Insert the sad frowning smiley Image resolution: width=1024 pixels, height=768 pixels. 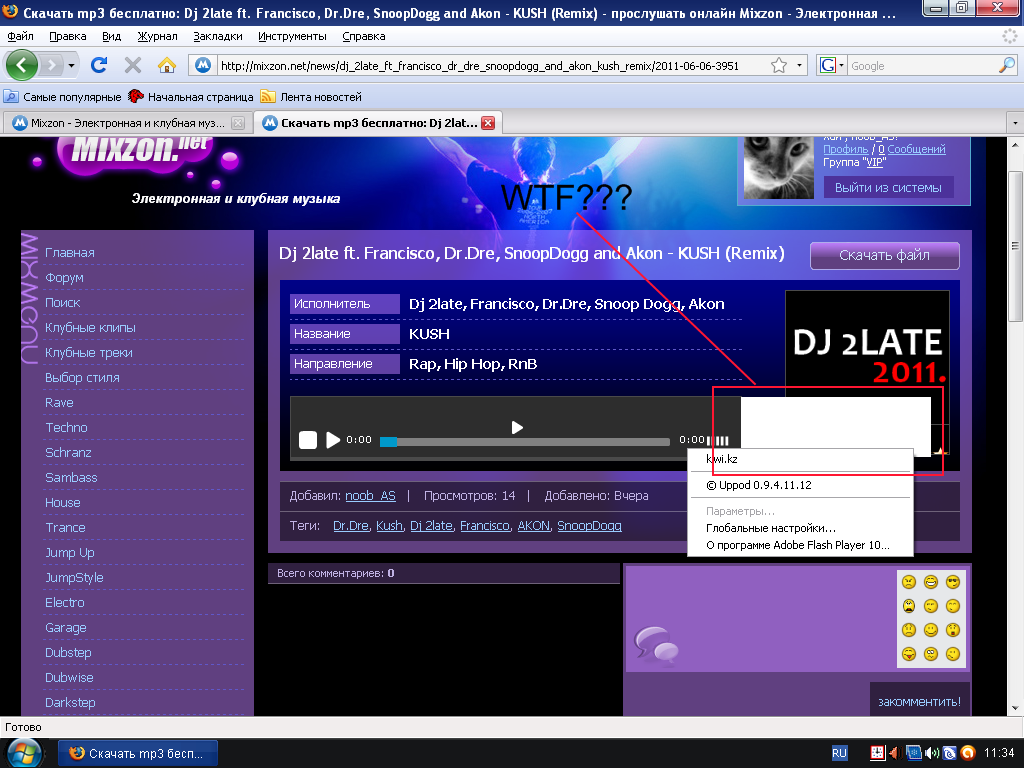coord(908,630)
